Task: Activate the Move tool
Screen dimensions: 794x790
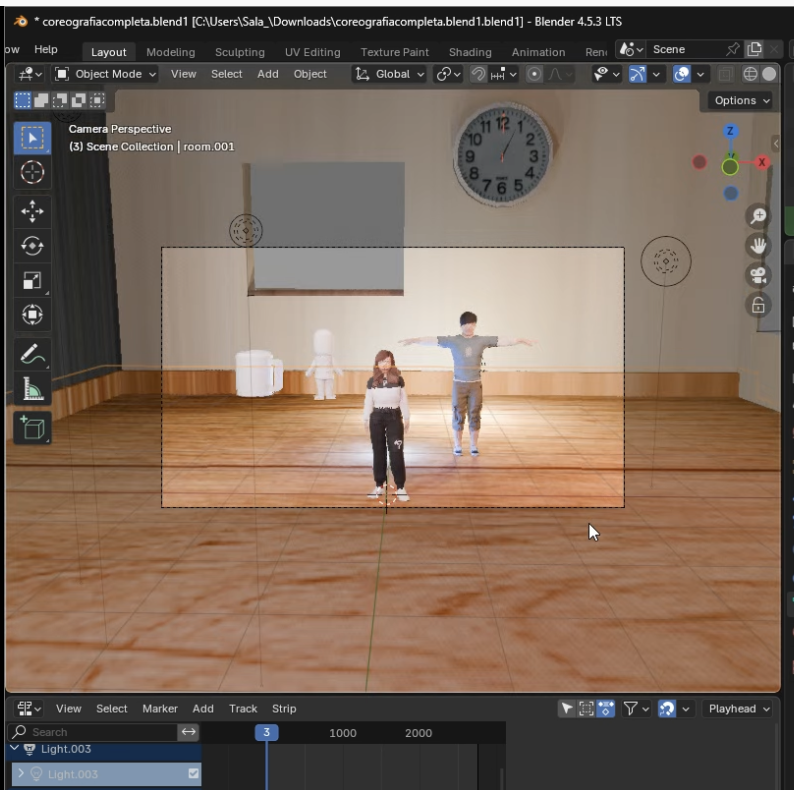Action: pyautogui.click(x=32, y=211)
